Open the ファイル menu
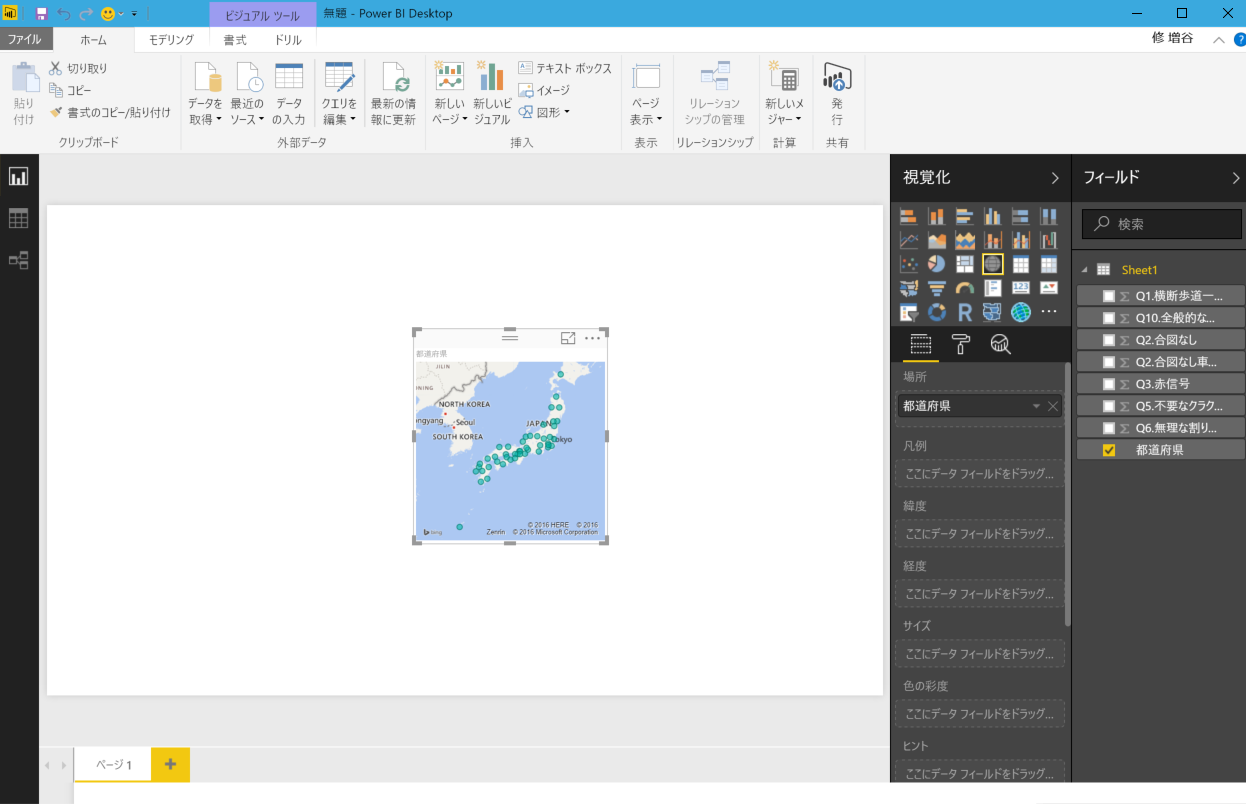 pos(25,40)
